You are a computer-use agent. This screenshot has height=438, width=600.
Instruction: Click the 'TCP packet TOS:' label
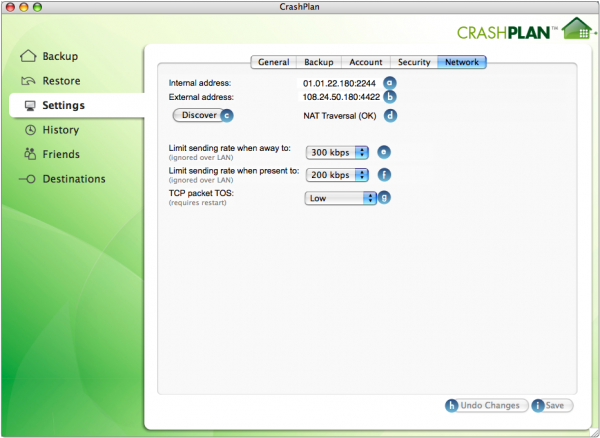coord(201,193)
